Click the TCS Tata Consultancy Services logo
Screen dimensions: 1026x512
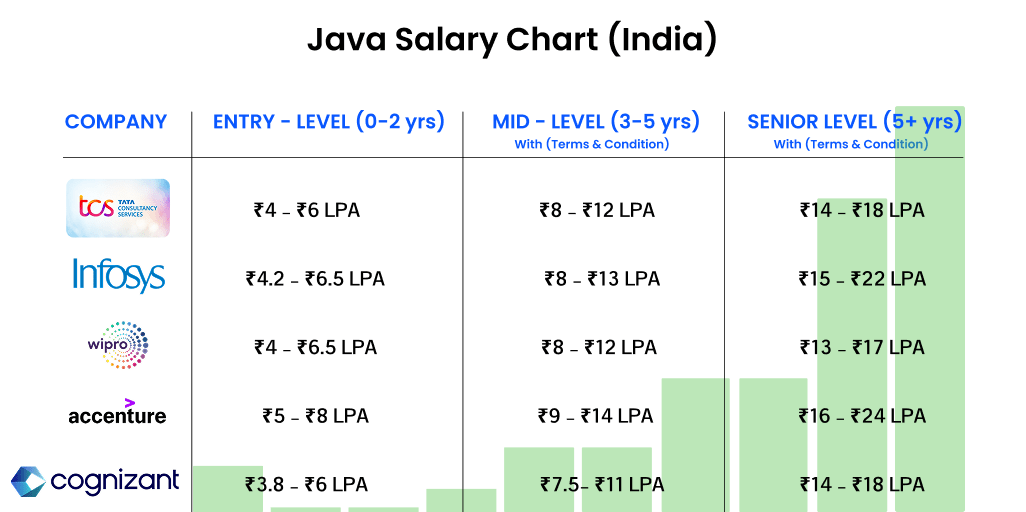pos(118,208)
